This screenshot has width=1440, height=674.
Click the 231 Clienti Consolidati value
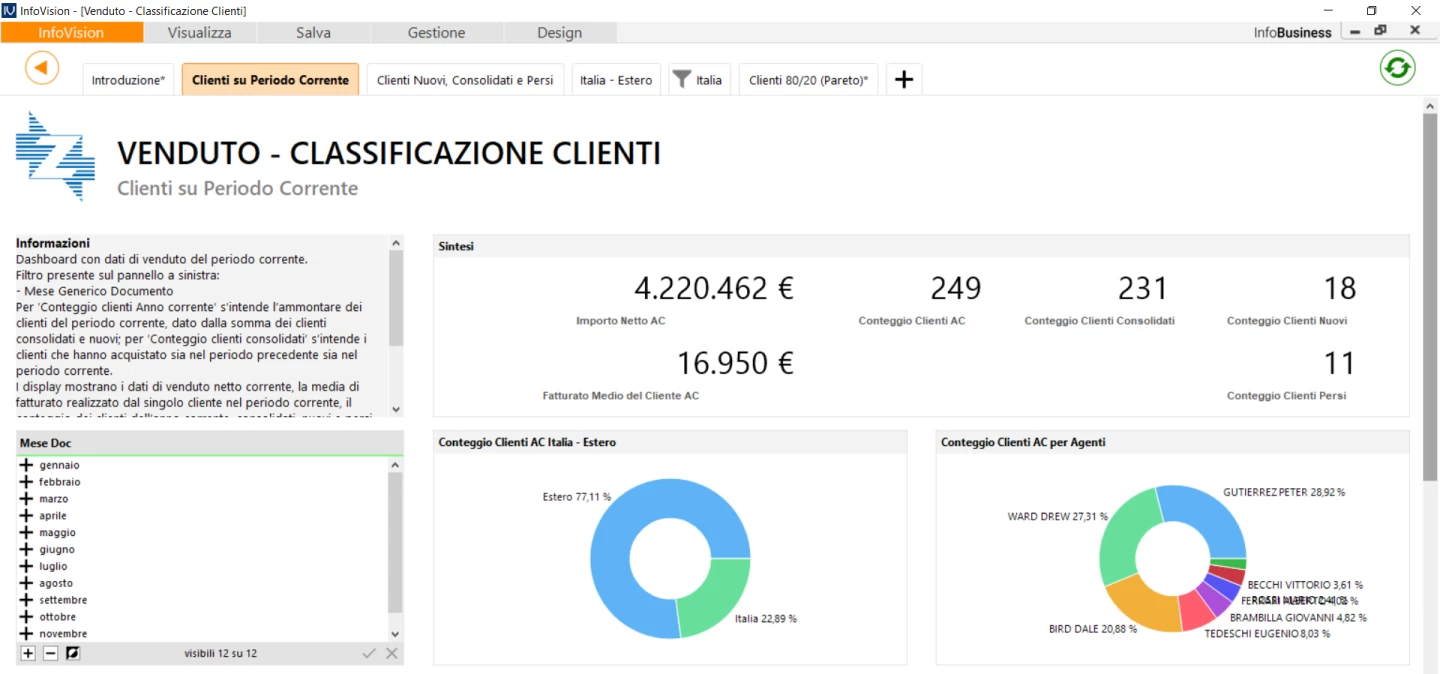[1143, 288]
